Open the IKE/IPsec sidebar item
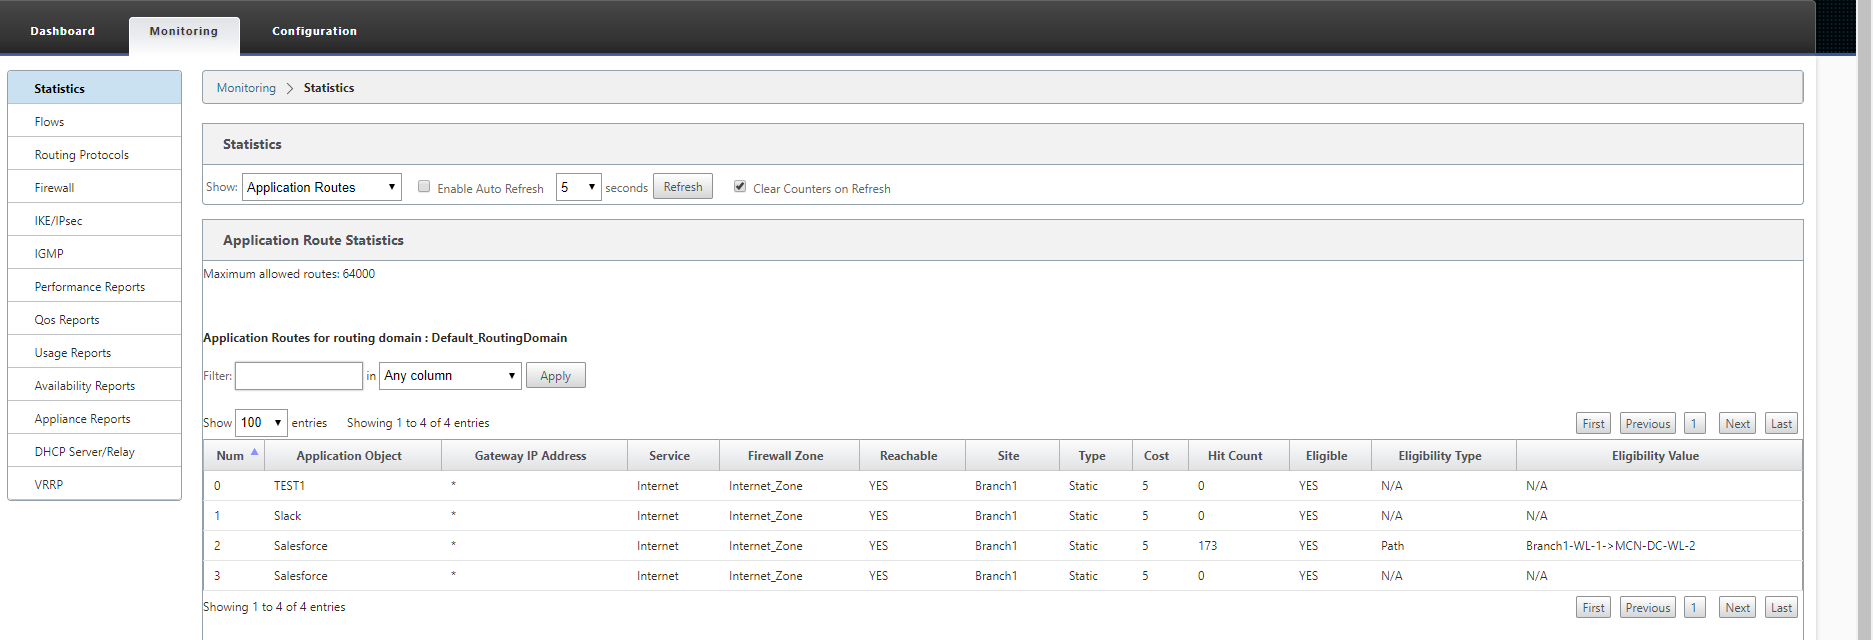This screenshot has width=1873, height=640. click(94, 220)
